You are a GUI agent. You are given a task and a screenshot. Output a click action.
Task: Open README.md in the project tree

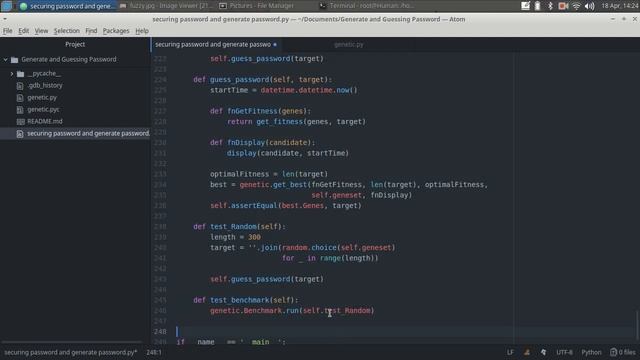(45, 121)
